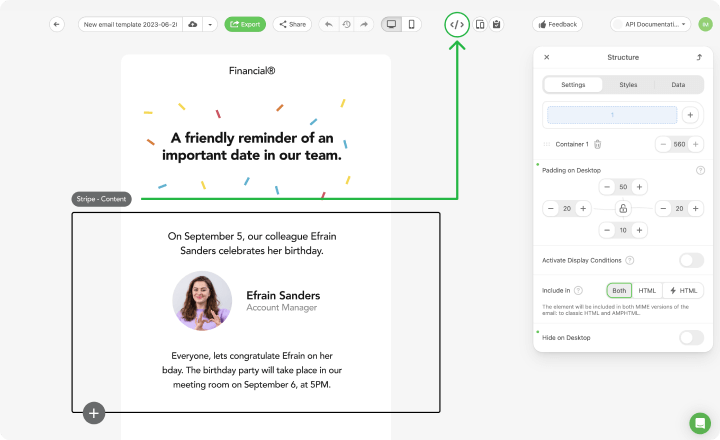This screenshot has width=720, height=440.
Task: Delete Container 1 with trash icon
Action: pos(597,145)
